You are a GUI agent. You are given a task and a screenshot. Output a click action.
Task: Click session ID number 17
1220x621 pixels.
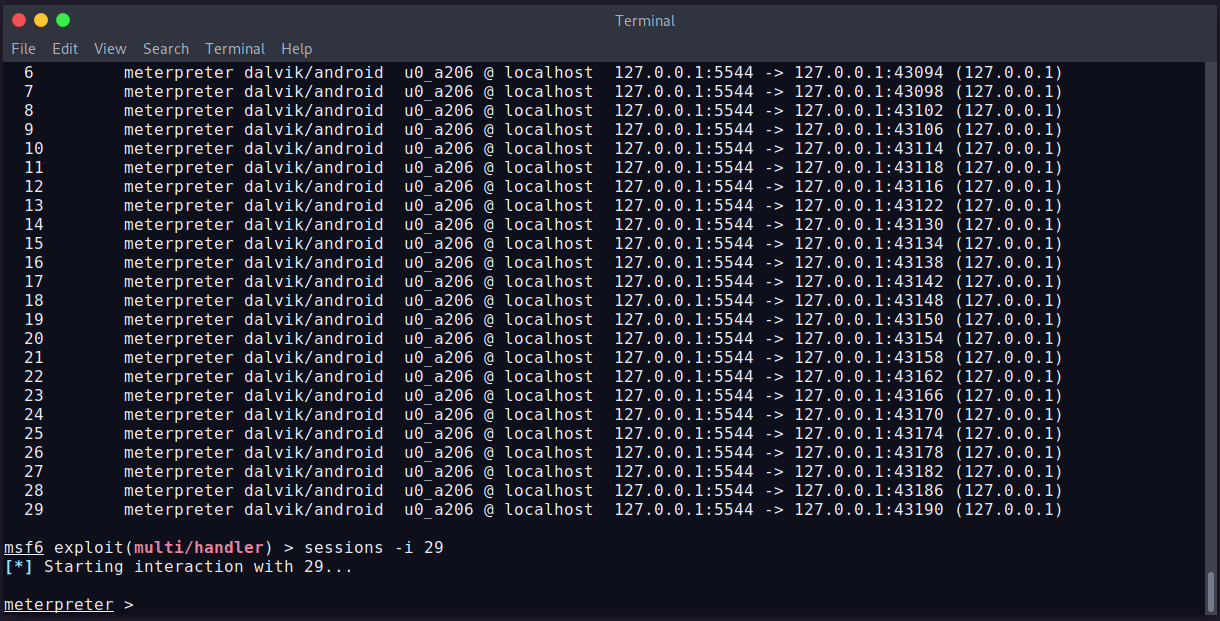[x=34, y=281]
